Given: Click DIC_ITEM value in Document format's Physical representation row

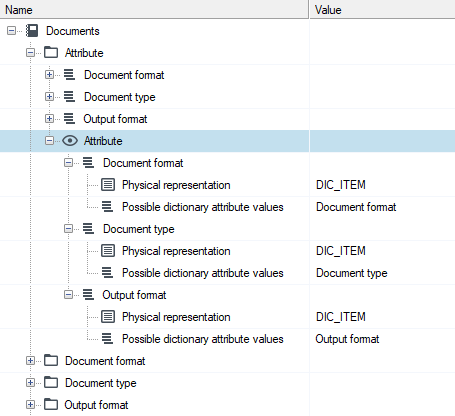Looking at the screenshot, I should (341, 185).
